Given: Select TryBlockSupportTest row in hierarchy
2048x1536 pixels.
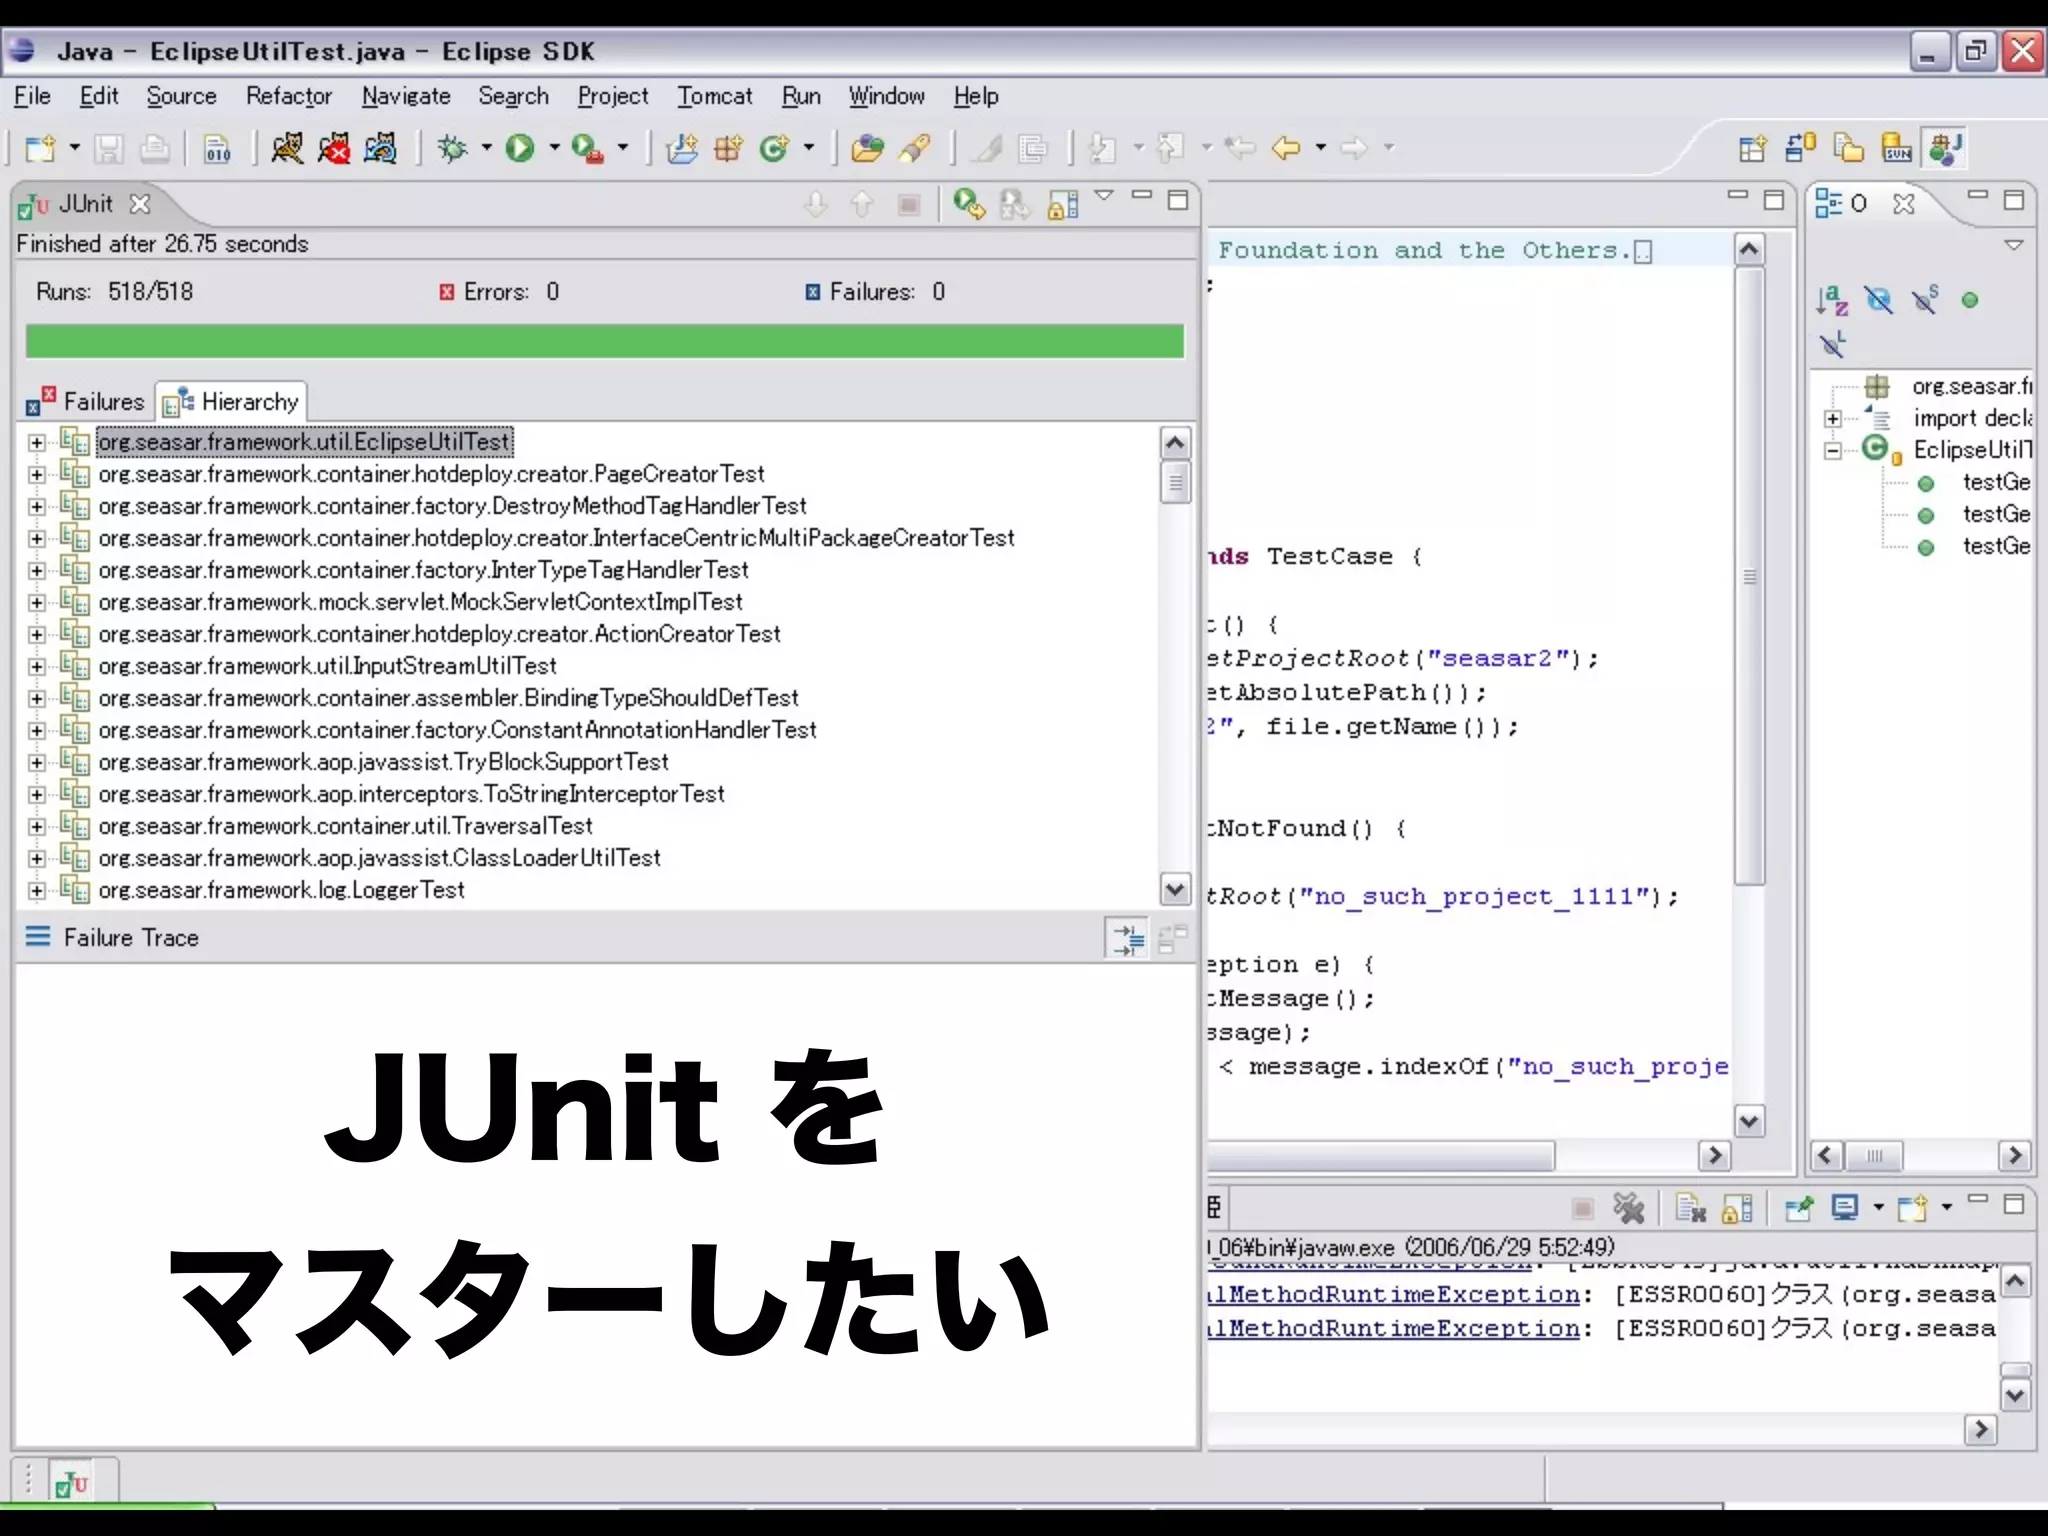Looking at the screenshot, I should tap(383, 762).
